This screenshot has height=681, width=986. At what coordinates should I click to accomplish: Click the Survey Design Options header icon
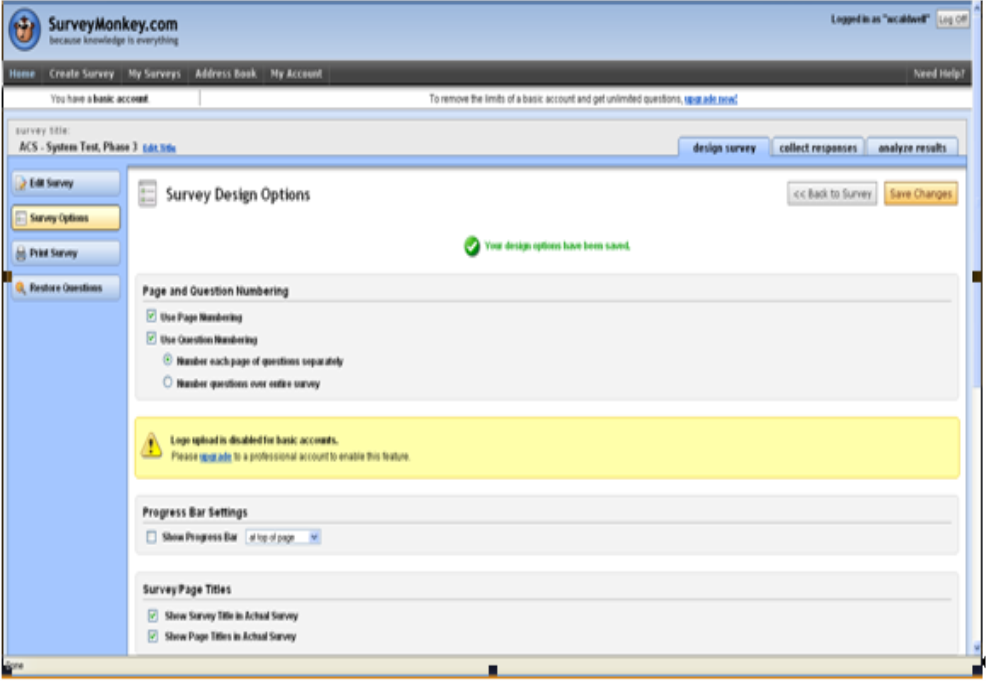[x=148, y=194]
